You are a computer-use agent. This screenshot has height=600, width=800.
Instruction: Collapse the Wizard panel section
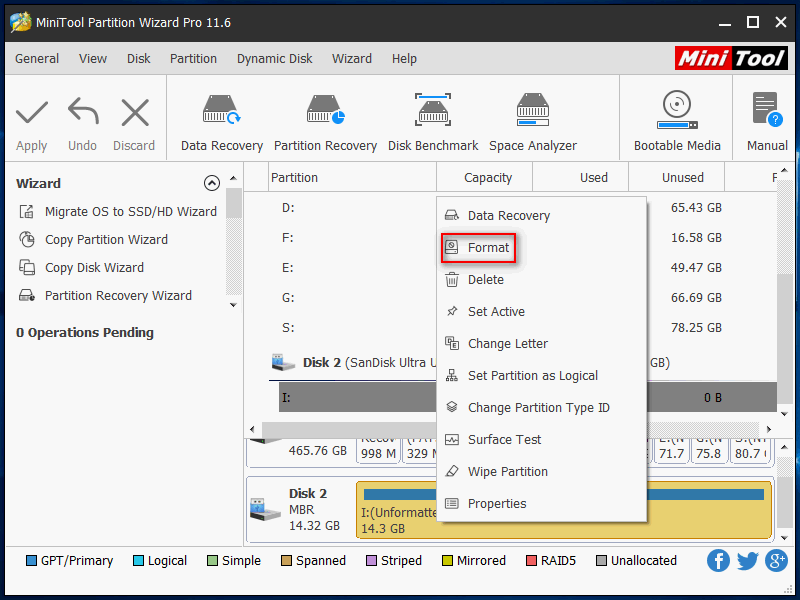point(211,183)
